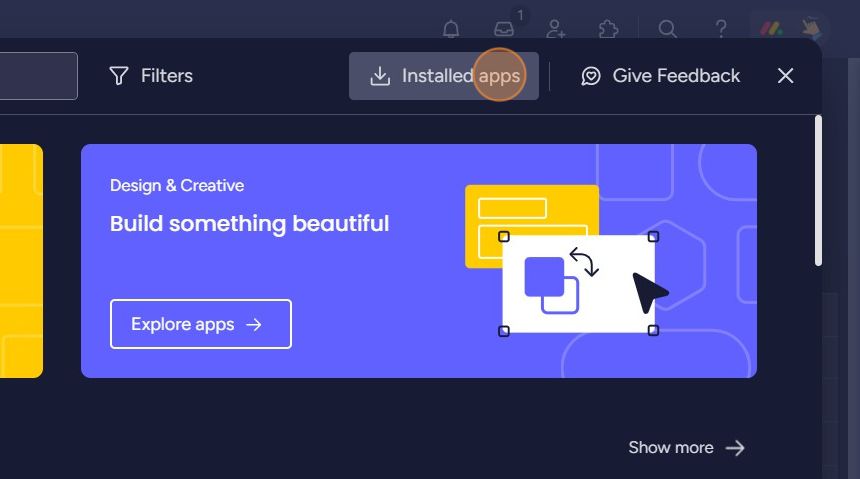This screenshot has height=479, width=860.
Task: Open the inbox tray icon
Action: tap(503, 29)
